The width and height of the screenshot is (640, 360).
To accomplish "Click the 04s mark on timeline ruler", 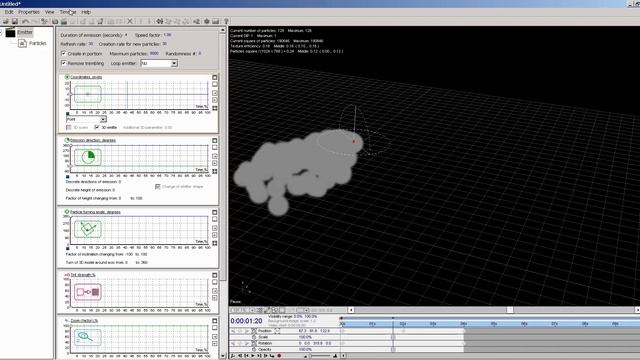I will 464,324.
